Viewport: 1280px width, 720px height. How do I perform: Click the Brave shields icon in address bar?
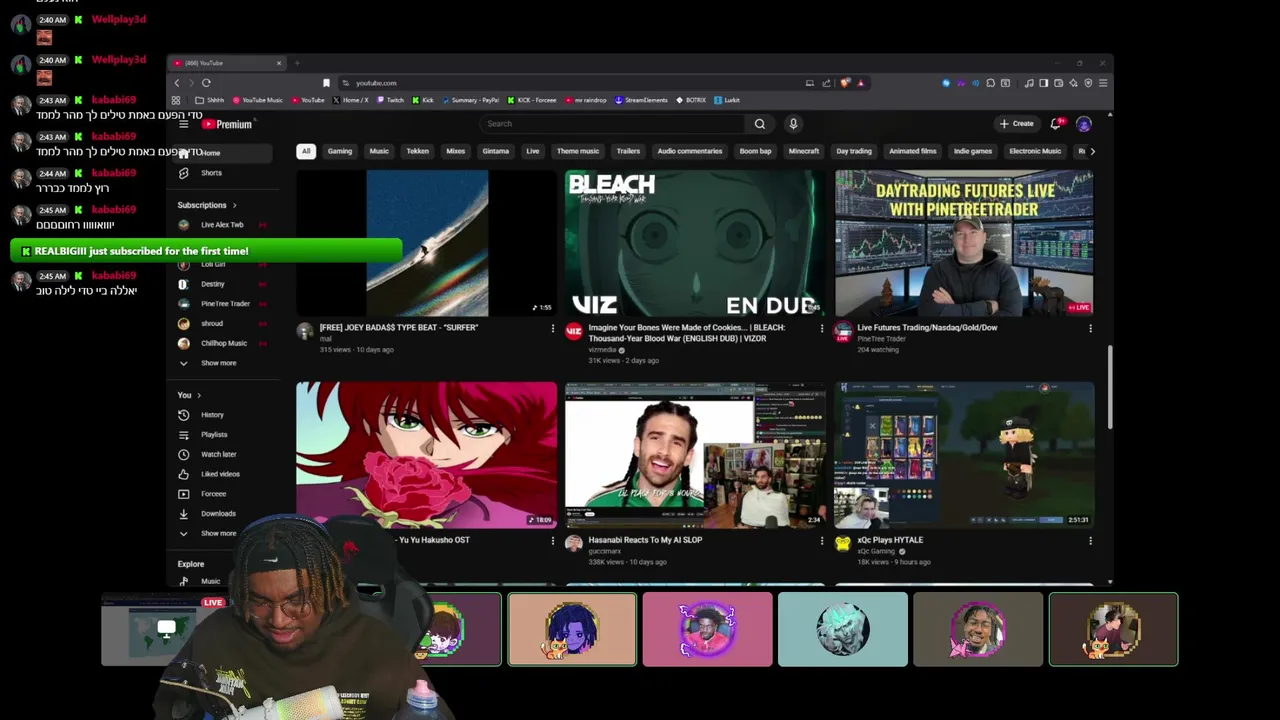coord(847,83)
